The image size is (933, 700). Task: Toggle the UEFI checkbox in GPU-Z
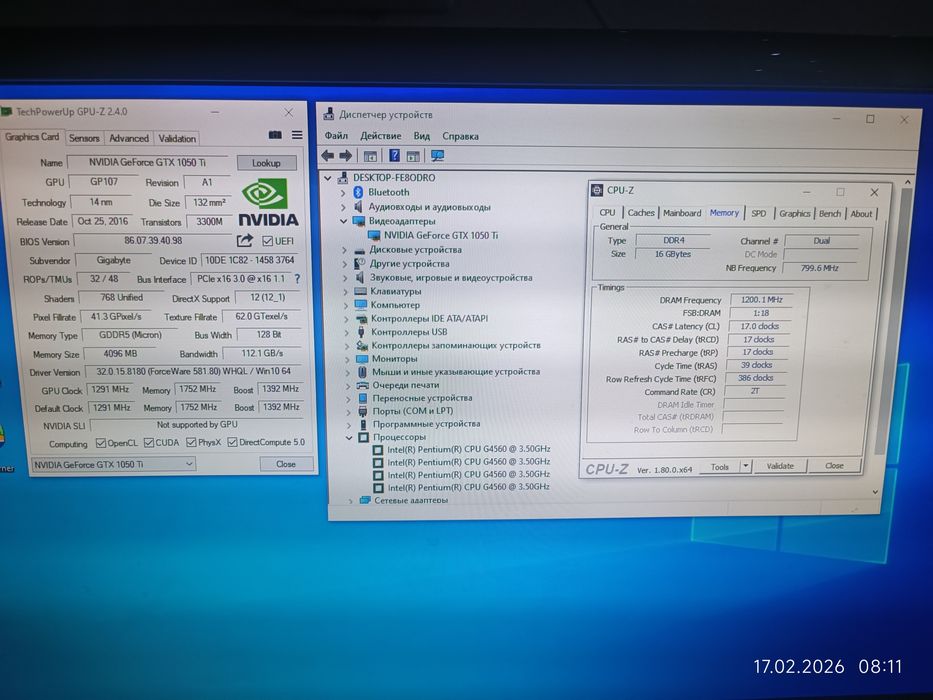pyautogui.click(x=267, y=240)
